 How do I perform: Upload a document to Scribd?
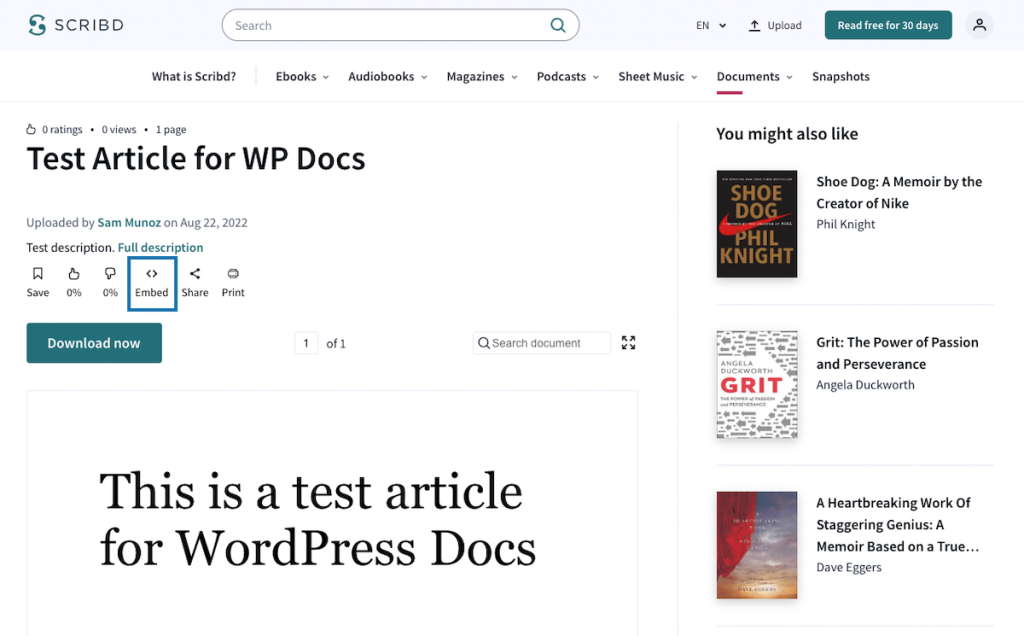(x=775, y=24)
